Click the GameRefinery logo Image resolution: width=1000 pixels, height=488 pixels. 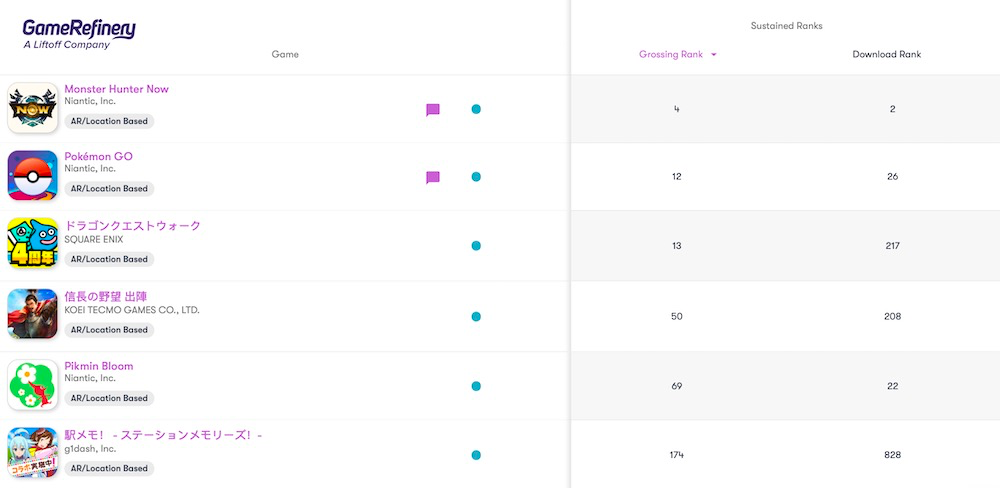click(x=79, y=33)
